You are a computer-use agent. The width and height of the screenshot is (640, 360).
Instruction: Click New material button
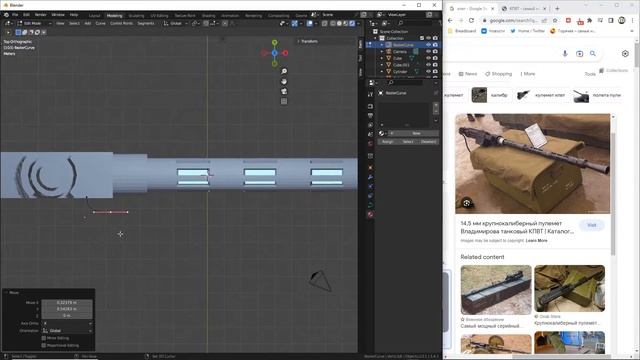[416, 133]
